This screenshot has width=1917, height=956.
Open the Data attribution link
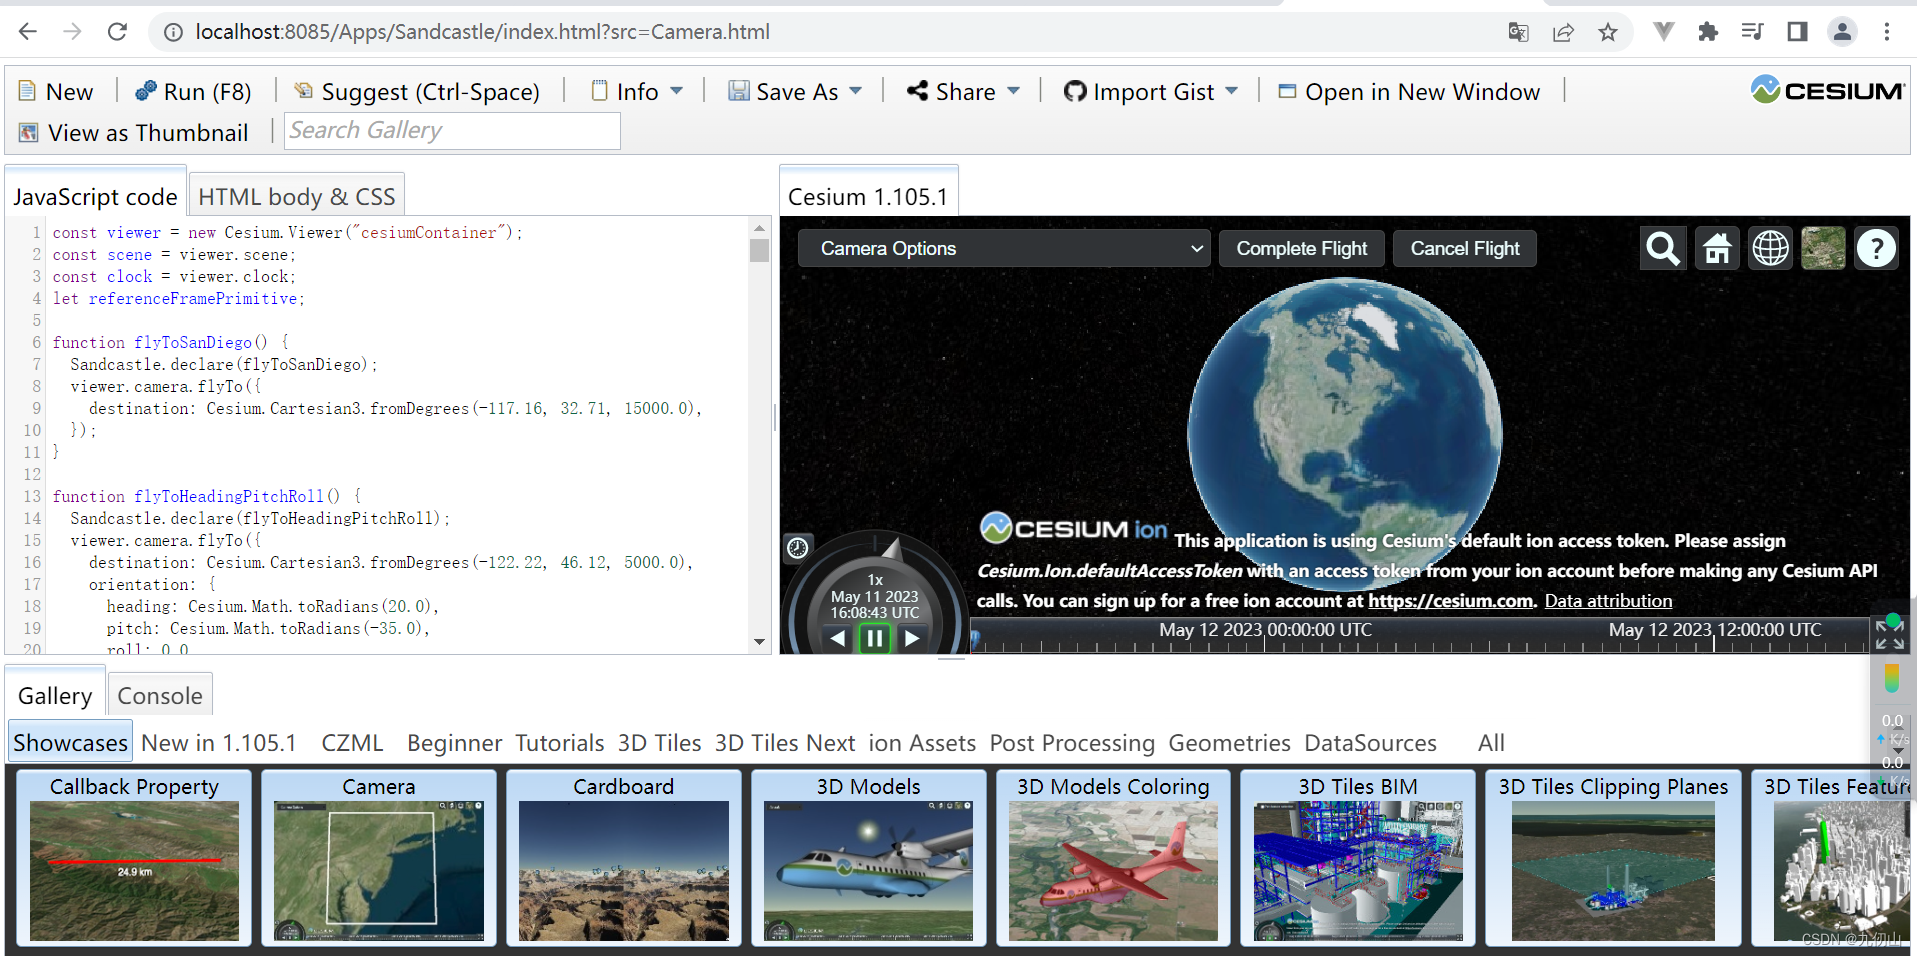tap(1608, 601)
